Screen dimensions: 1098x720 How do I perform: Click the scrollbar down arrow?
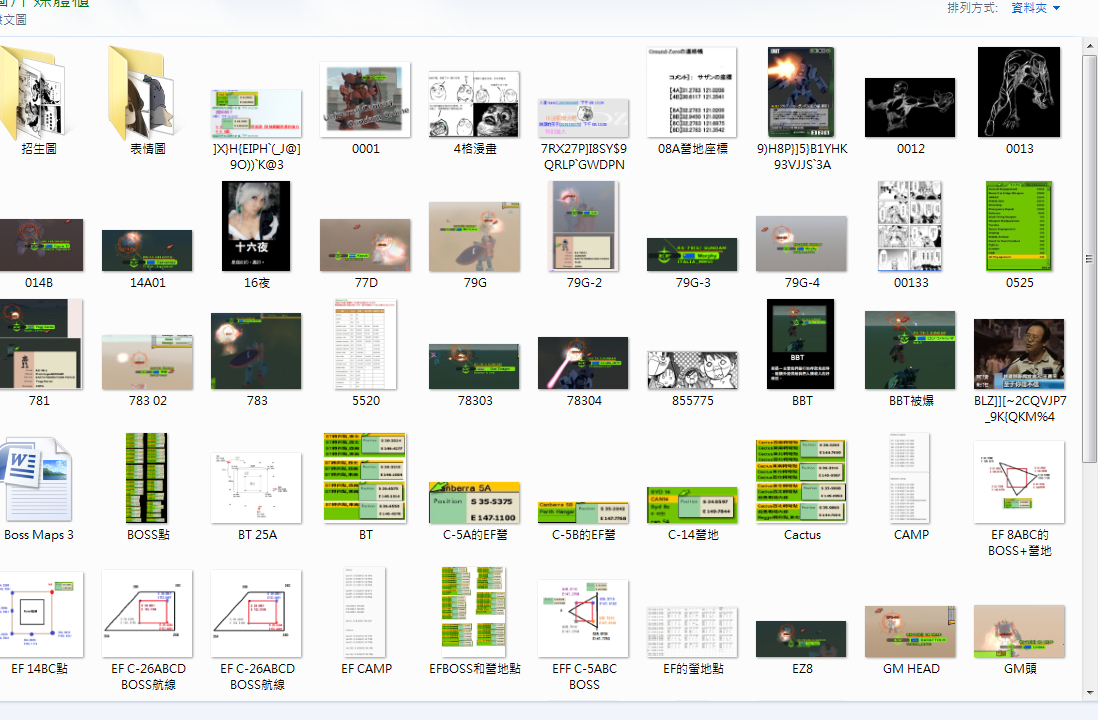[x=1090, y=693]
